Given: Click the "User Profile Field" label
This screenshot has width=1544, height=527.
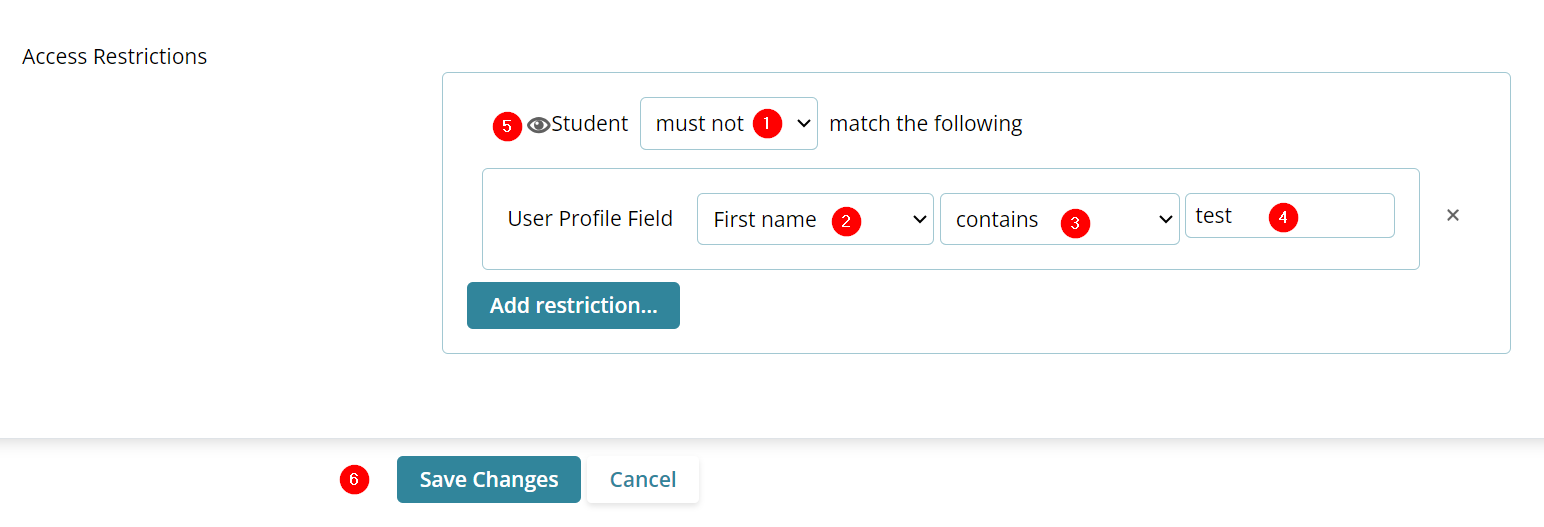Looking at the screenshot, I should 590,219.
